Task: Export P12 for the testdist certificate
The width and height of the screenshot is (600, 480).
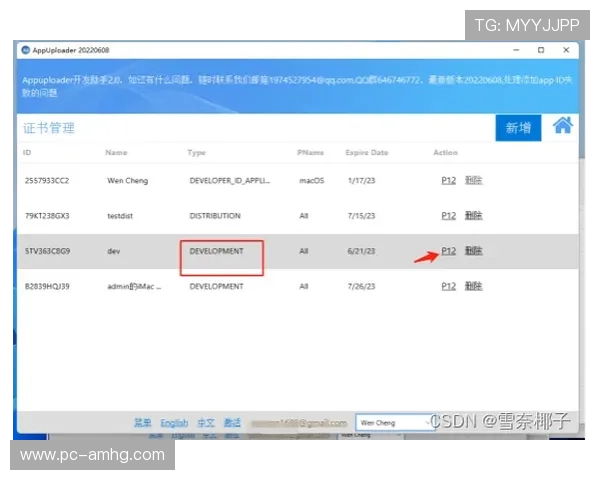Action: pos(448,216)
